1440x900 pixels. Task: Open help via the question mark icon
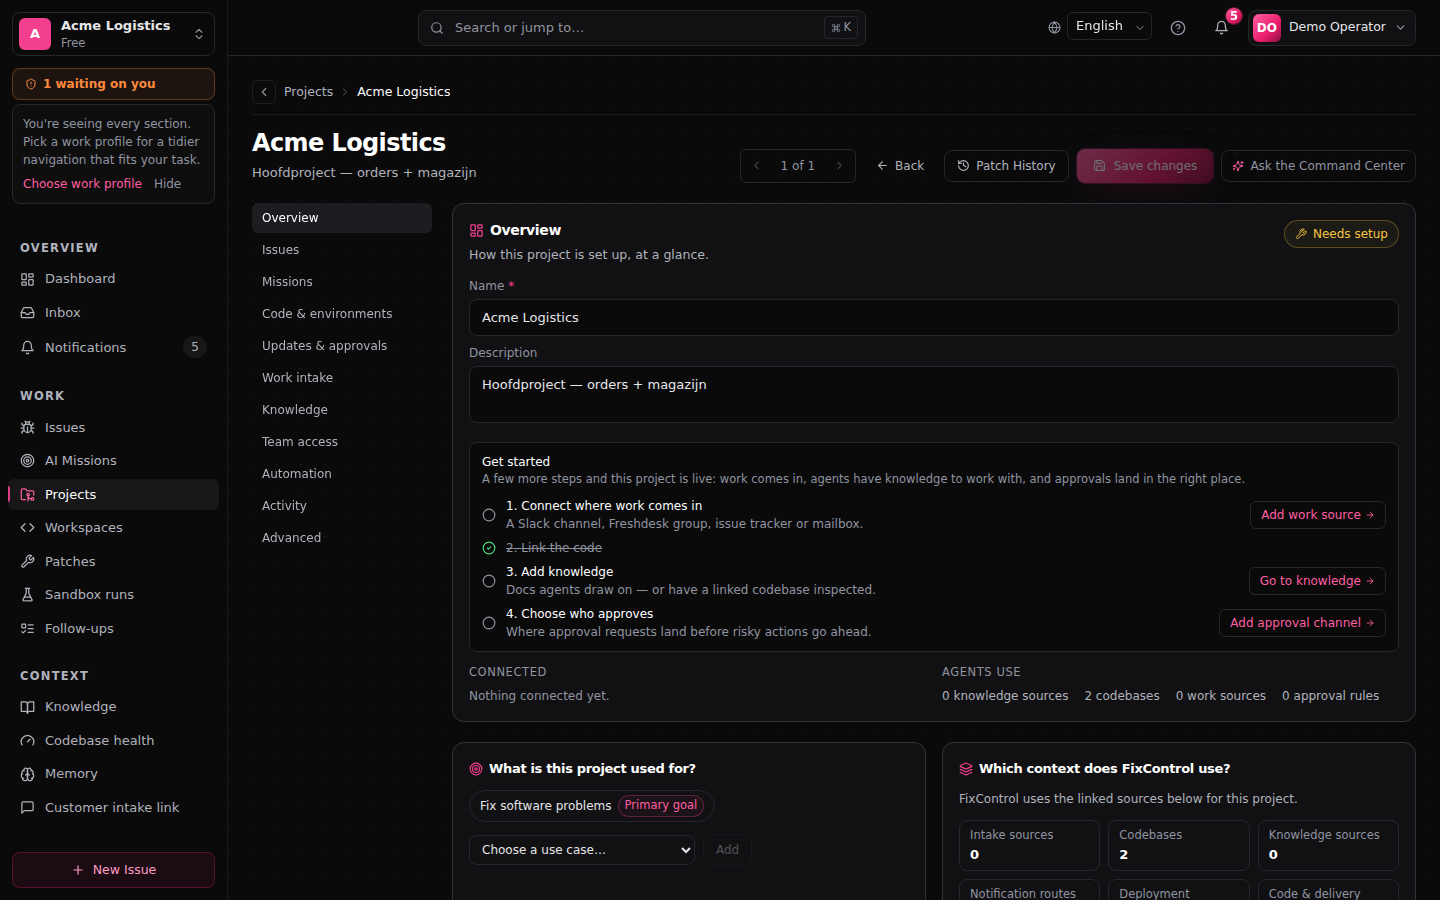coord(1178,28)
